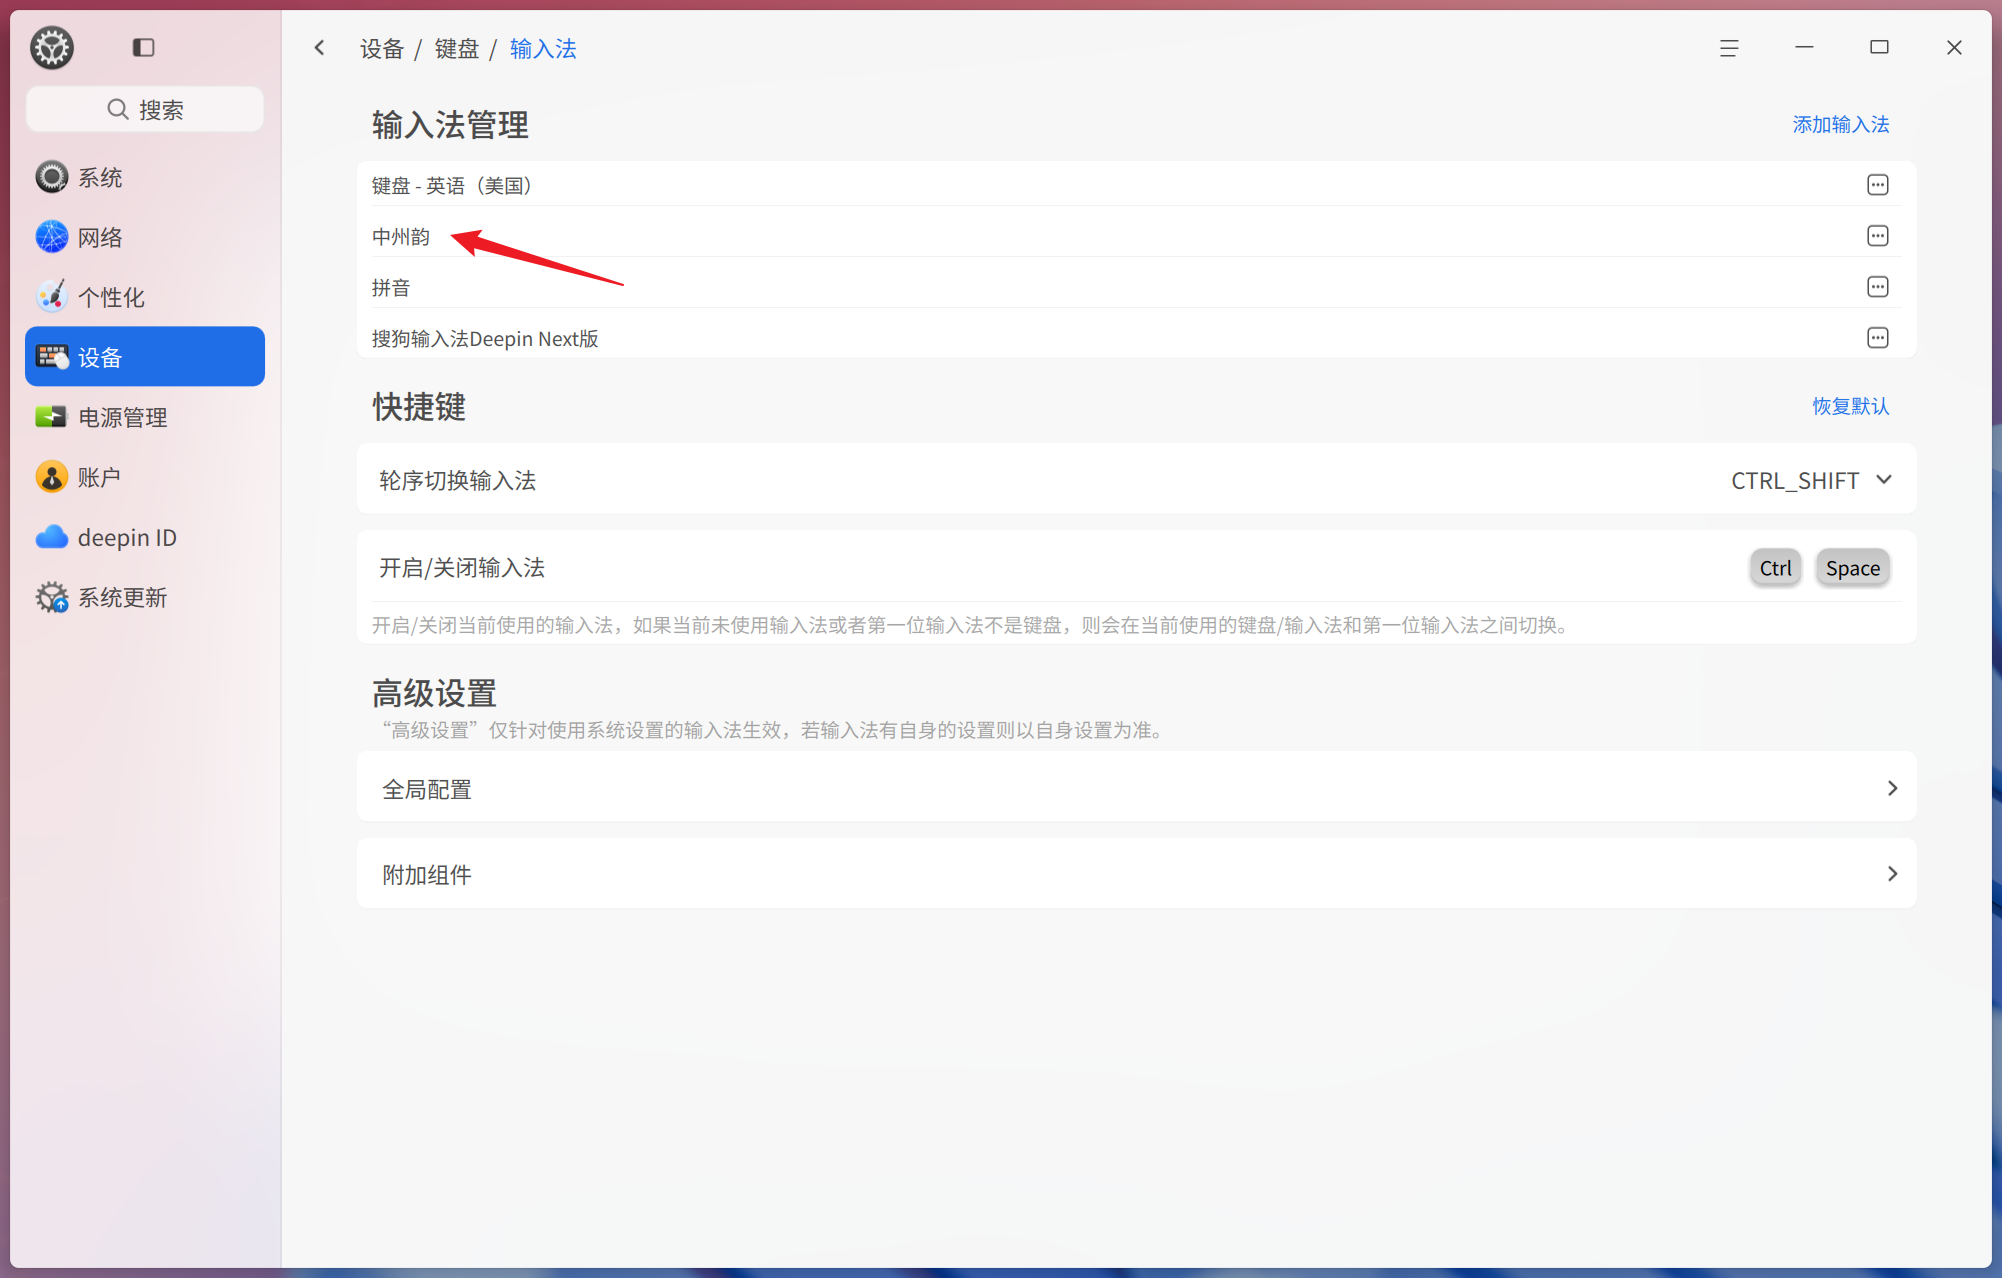Click 开启/关闭输入法 label

(x=461, y=568)
